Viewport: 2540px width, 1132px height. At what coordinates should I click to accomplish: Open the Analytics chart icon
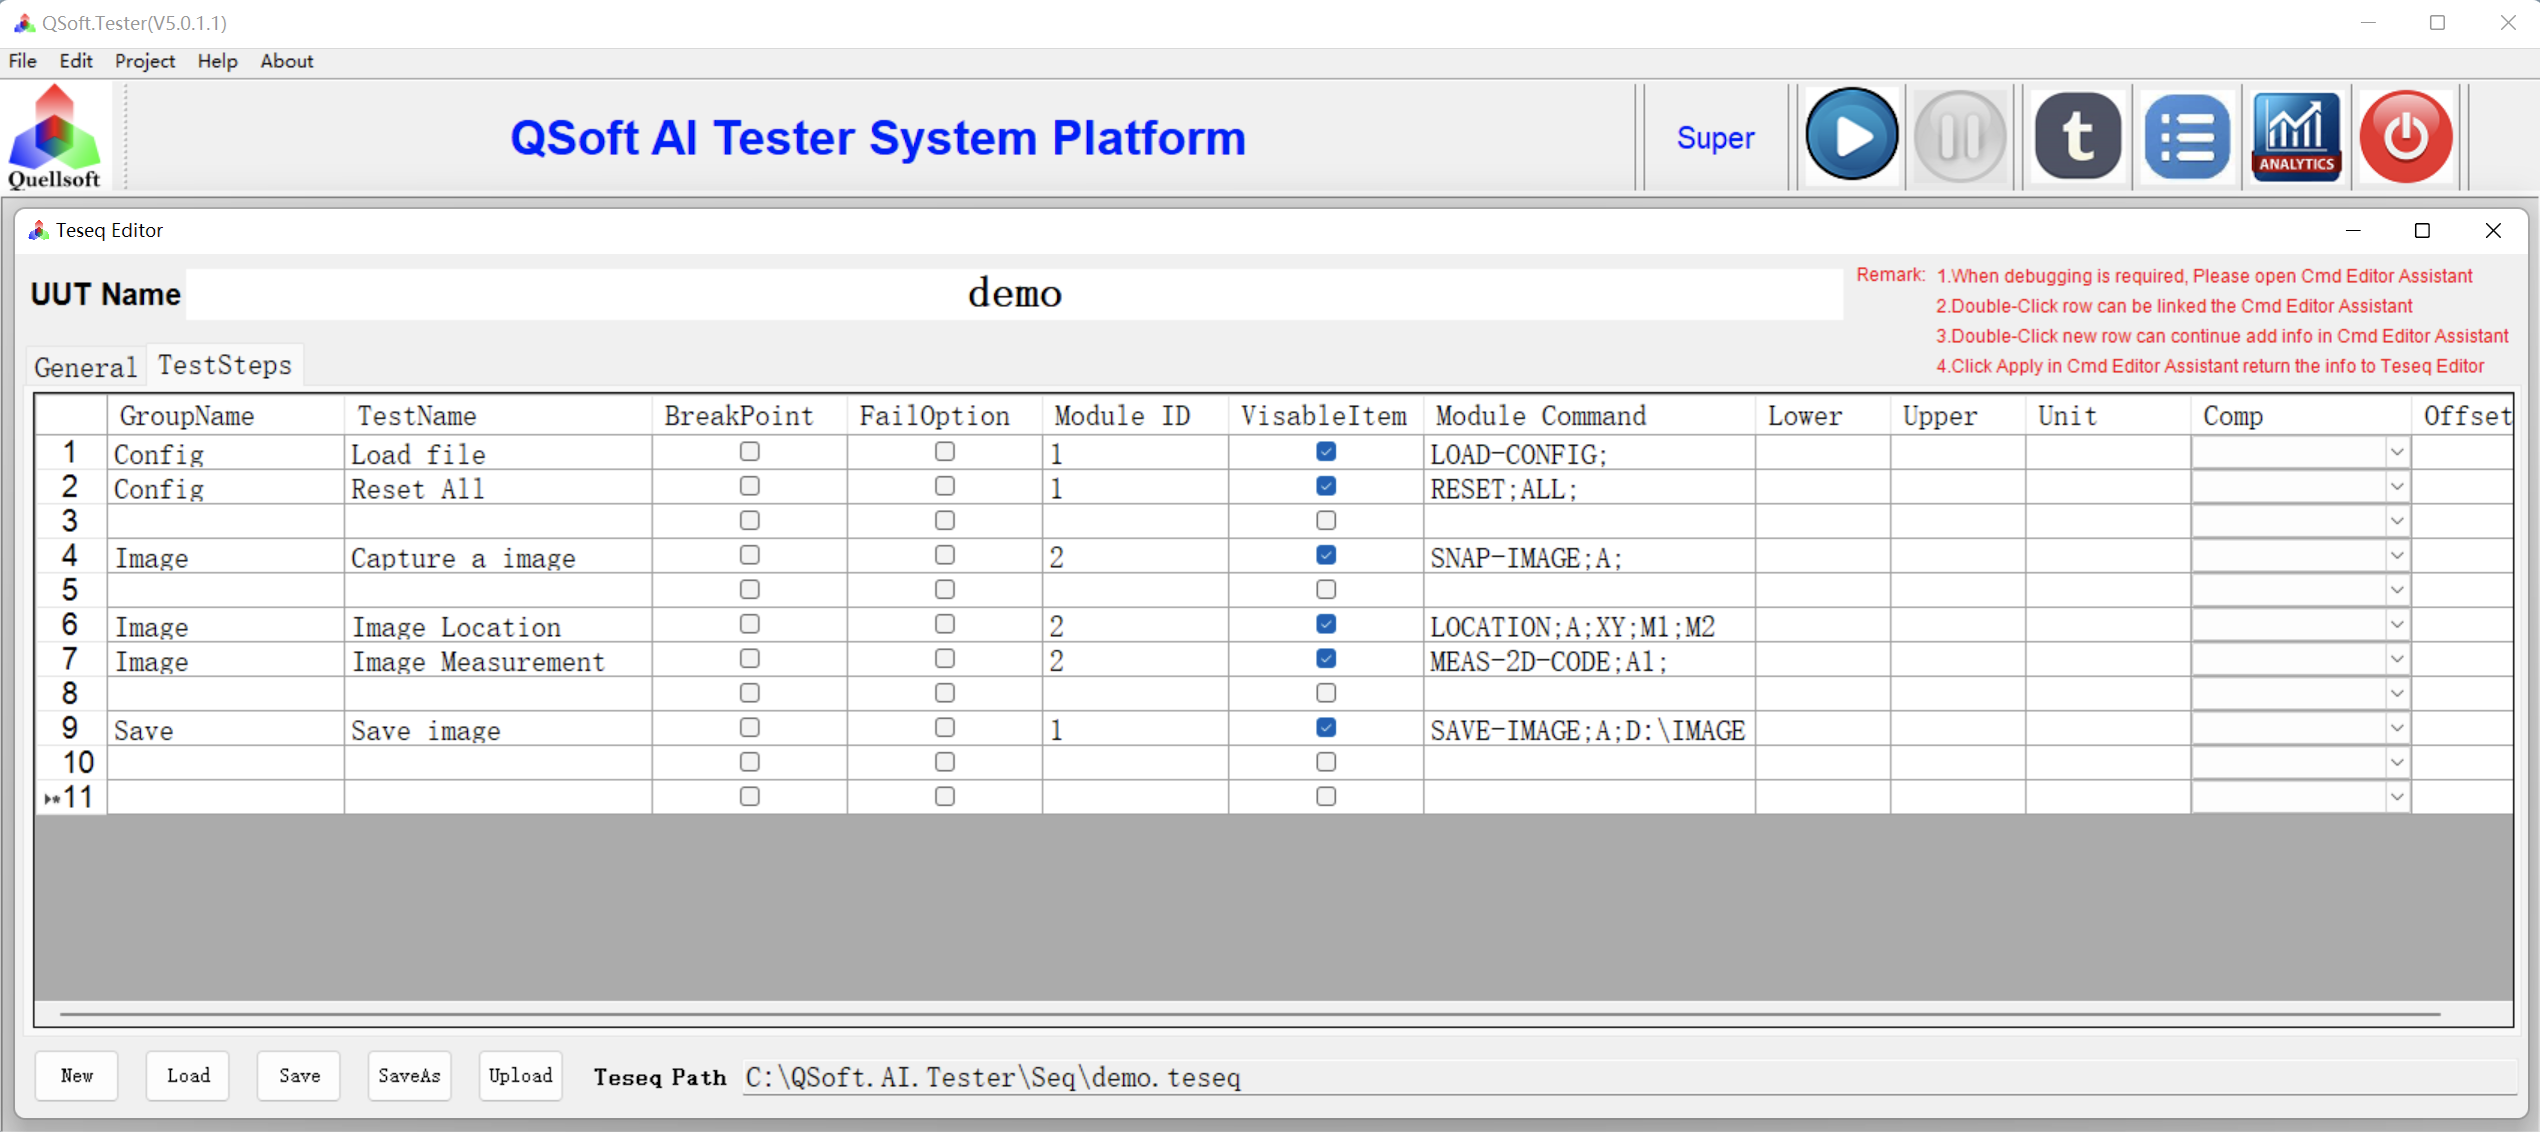(2296, 136)
